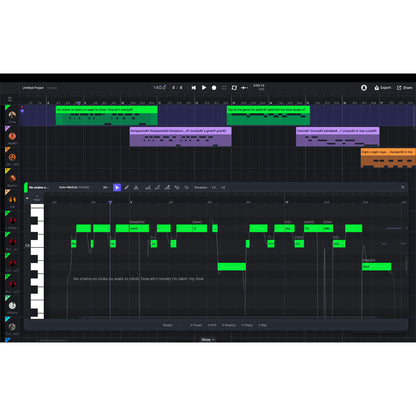
Task: Open the hamburger menu above the tracks
Action: pyautogui.click(x=10, y=99)
